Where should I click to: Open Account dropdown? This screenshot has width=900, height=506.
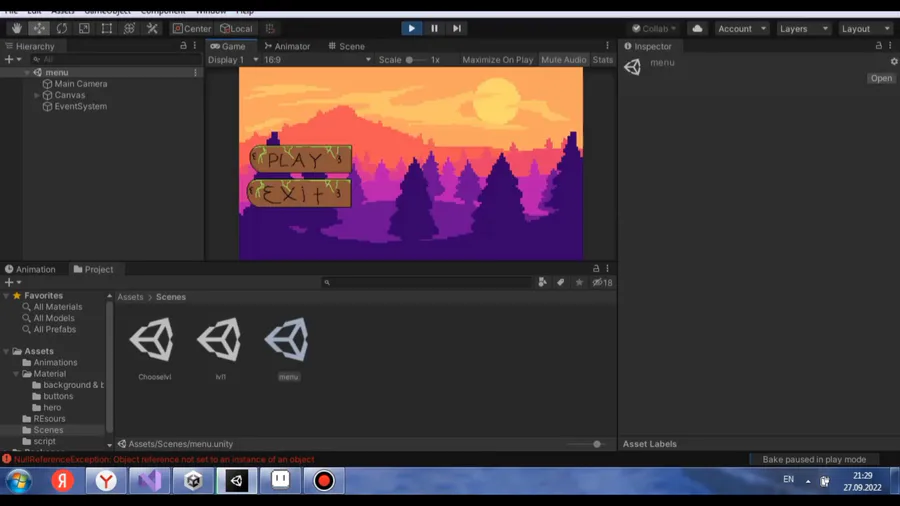[x=742, y=28]
